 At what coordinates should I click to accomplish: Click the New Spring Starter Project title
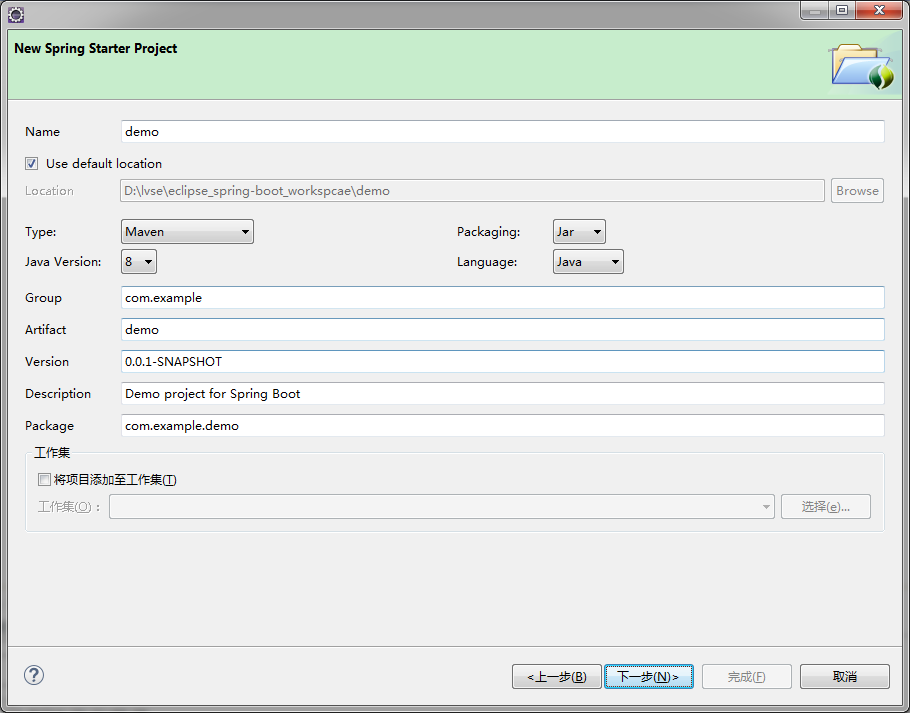tap(96, 49)
